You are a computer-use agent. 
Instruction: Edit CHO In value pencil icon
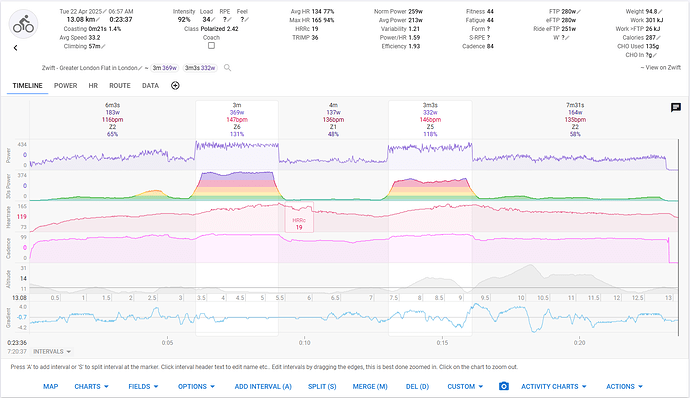pyautogui.click(x=655, y=55)
